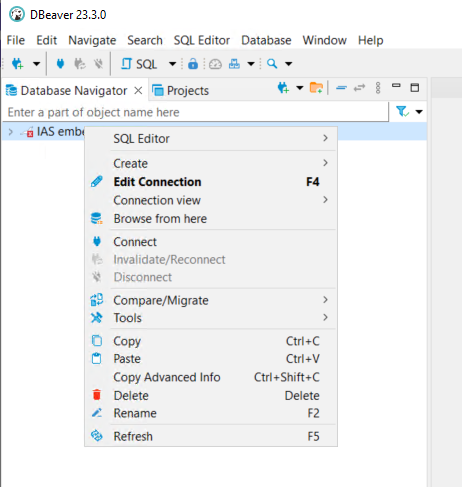Toggle Link with Editor arrows icon
The width and height of the screenshot is (462, 487).
[x=359, y=88]
